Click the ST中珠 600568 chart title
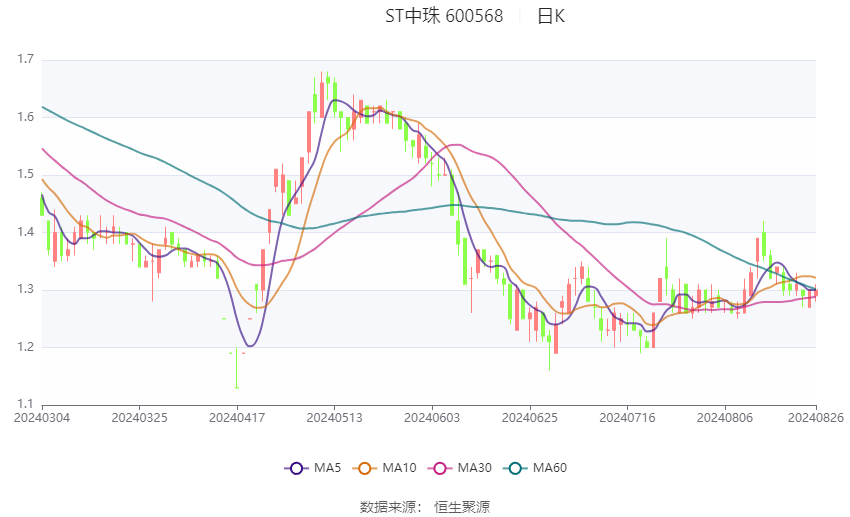The image size is (850, 517). click(444, 16)
